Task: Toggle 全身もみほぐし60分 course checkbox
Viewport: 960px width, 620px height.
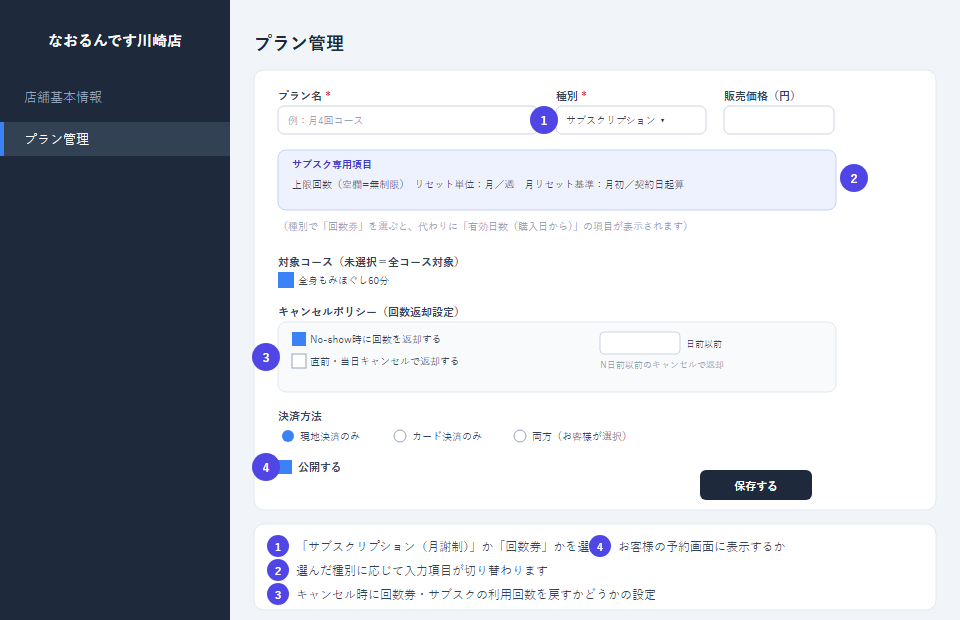Action: [286, 280]
